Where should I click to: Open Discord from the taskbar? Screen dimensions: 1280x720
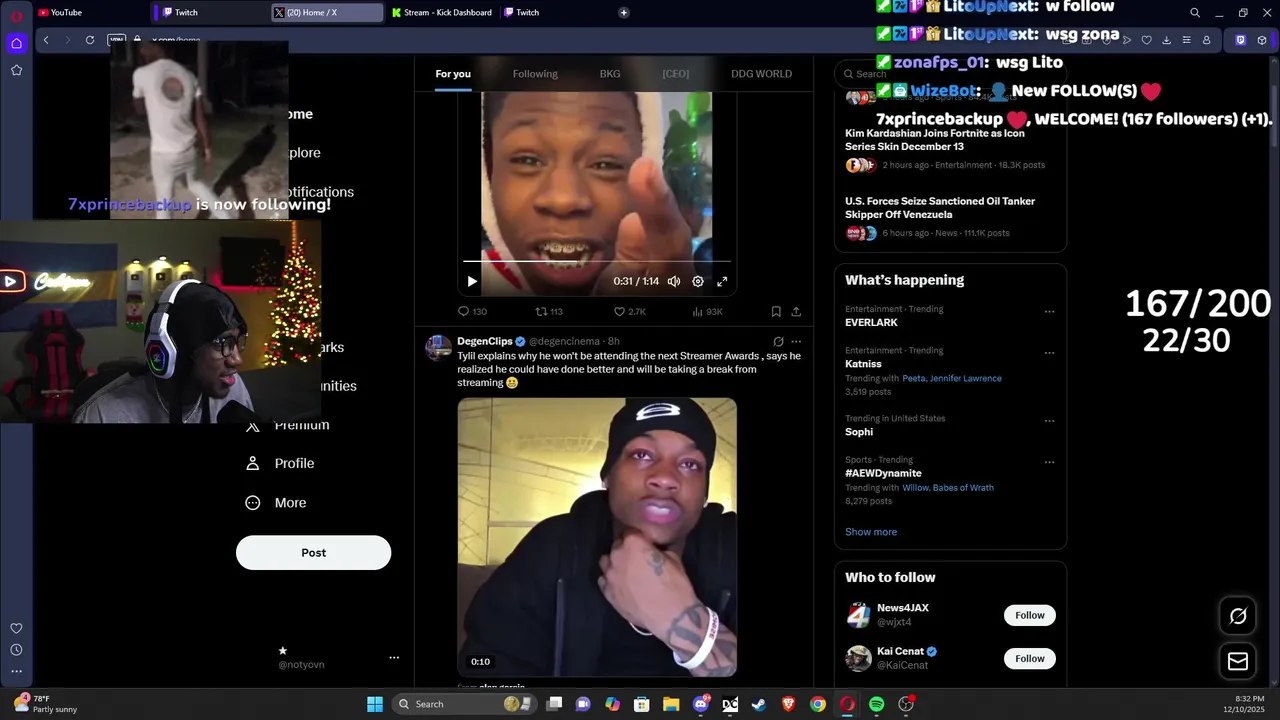[x=701, y=704]
